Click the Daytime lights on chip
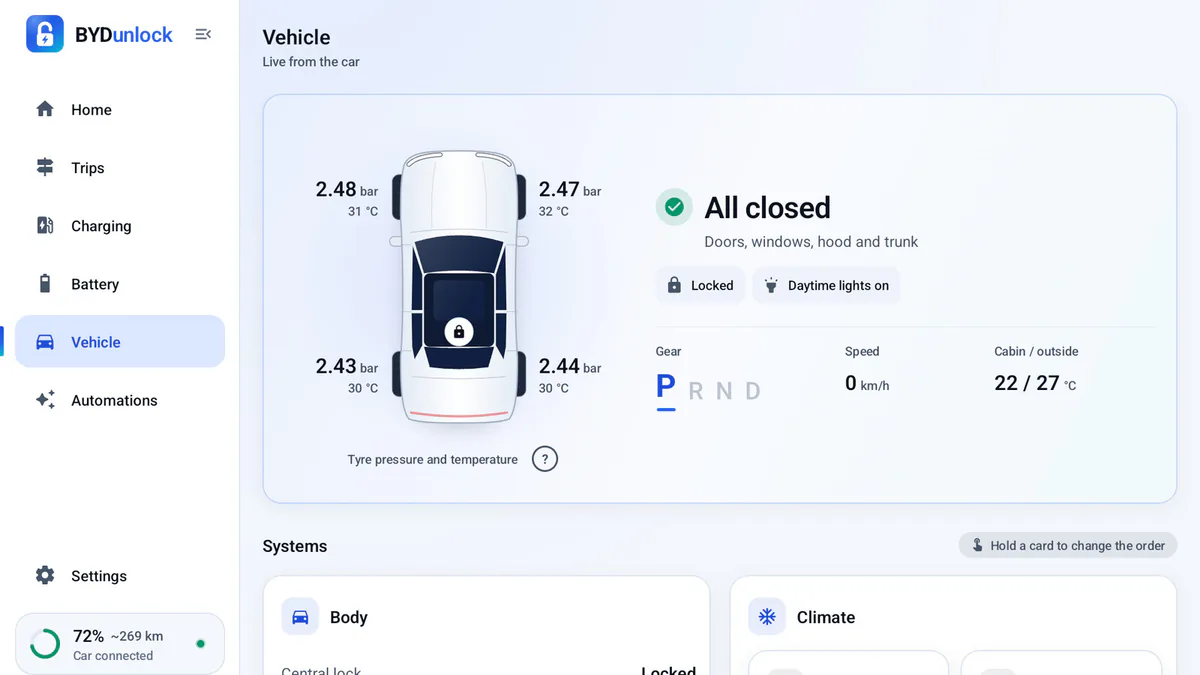The width and height of the screenshot is (1200, 675). point(826,285)
